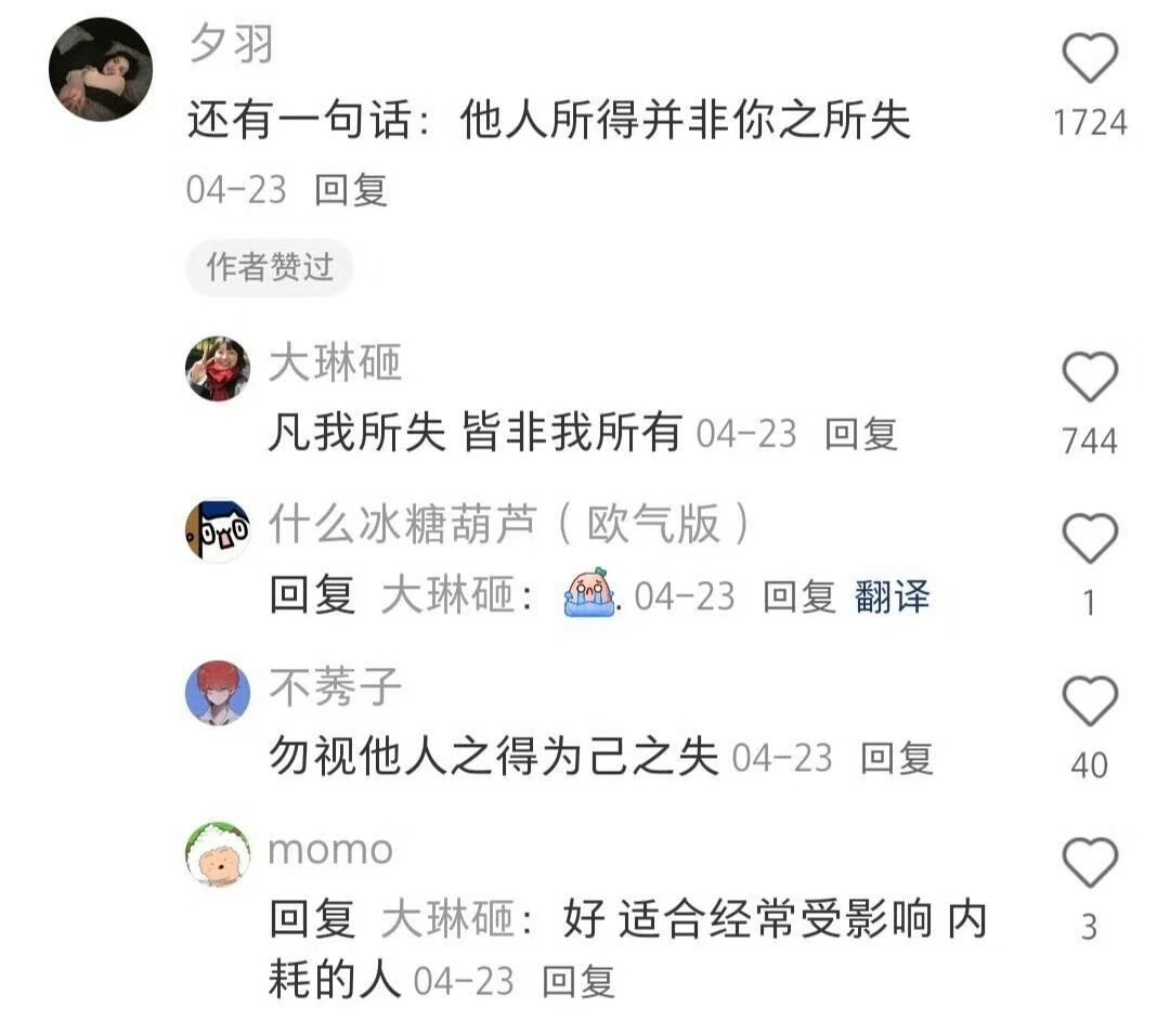Screen dimensions: 1170x1030
Task: Reply to 什么冰糖葫芦's emoji comment
Action: pyautogui.click(x=799, y=596)
